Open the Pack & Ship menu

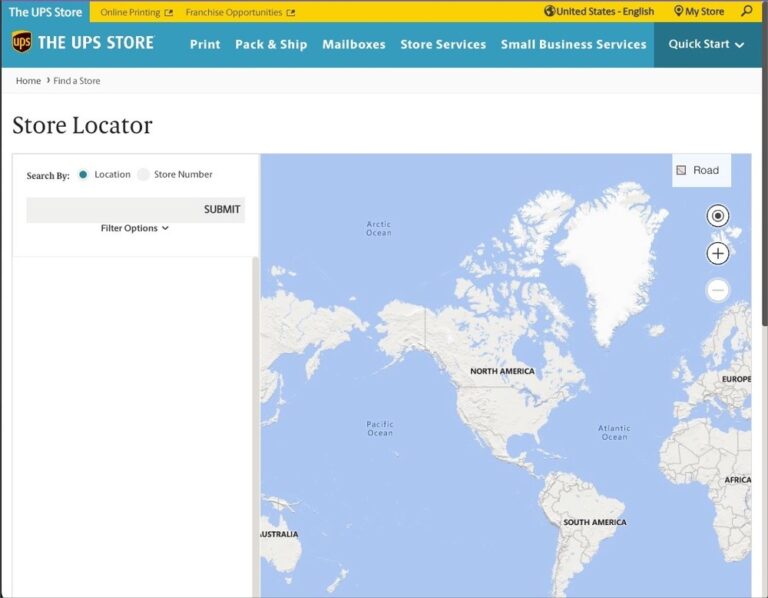click(271, 44)
